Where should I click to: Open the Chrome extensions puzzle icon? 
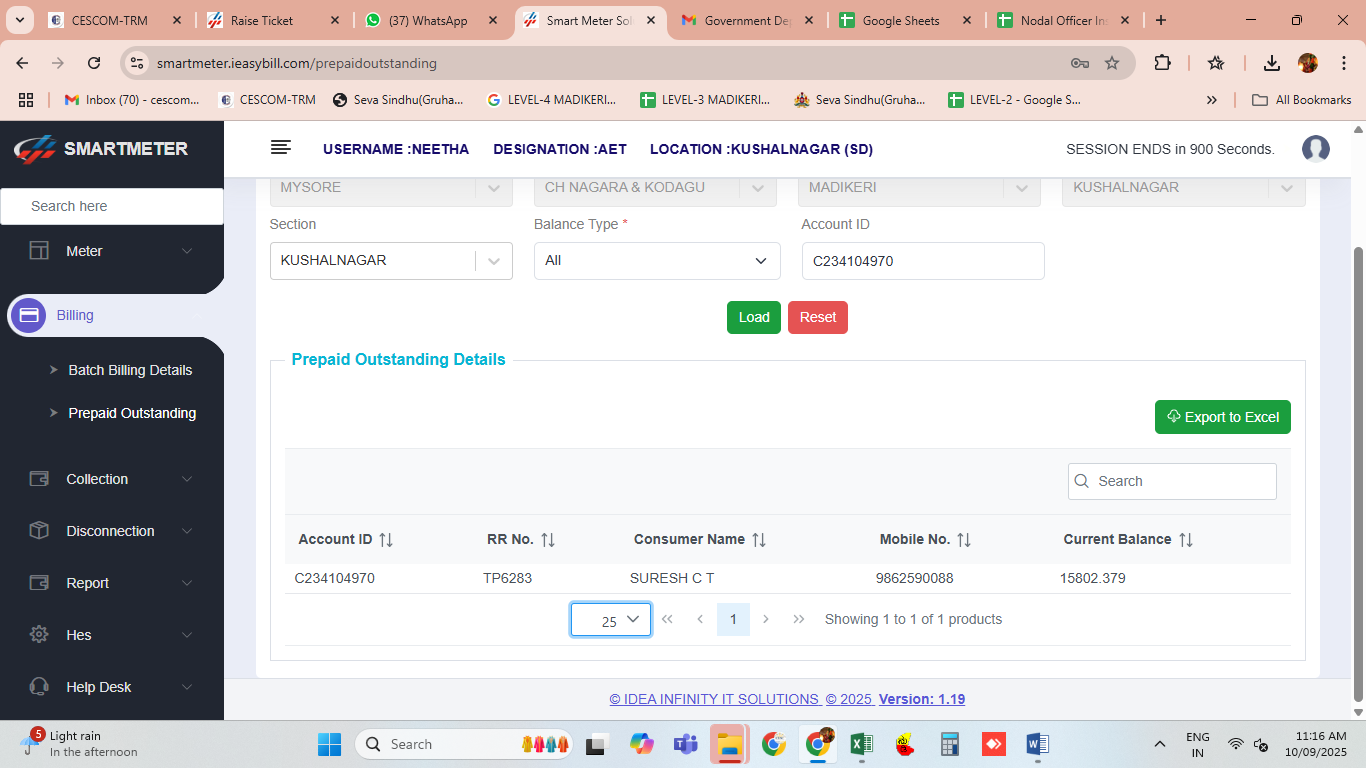tap(1162, 63)
